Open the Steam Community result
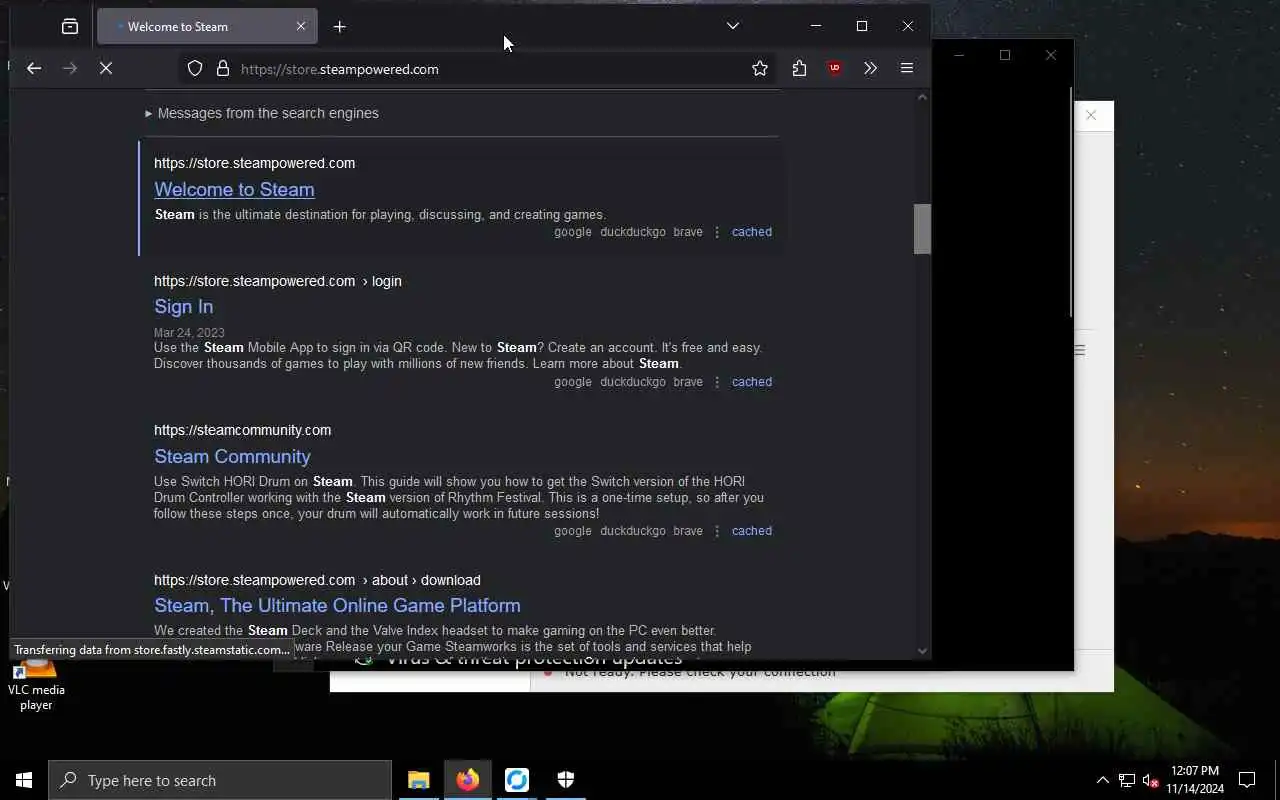1280x800 pixels. coord(232,456)
